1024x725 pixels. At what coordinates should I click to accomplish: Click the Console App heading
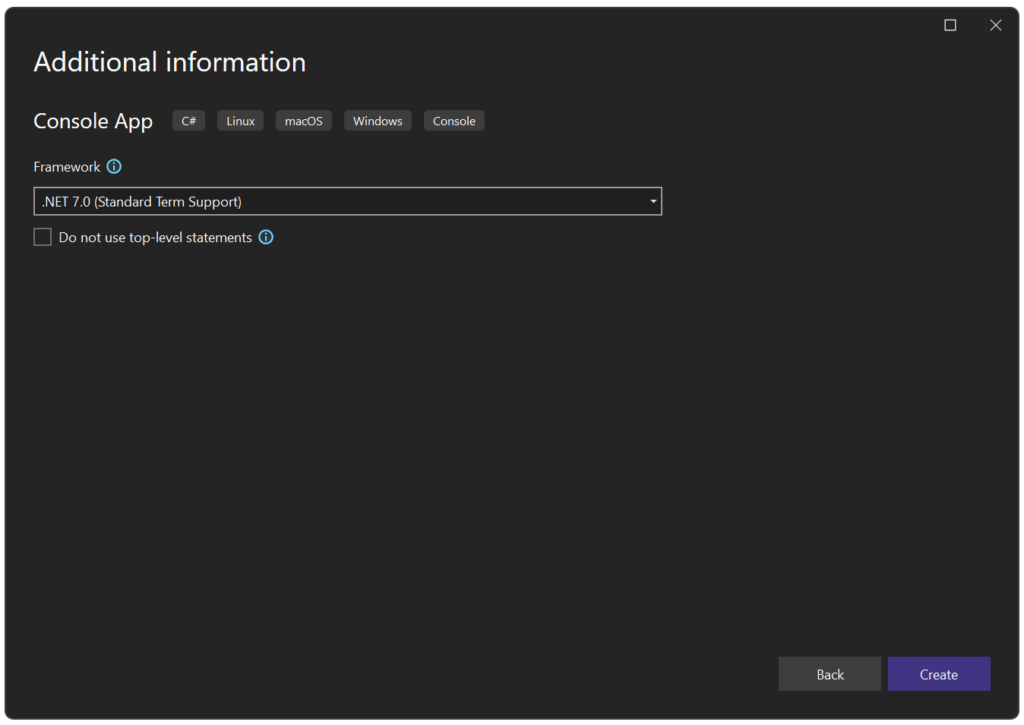tap(92, 120)
